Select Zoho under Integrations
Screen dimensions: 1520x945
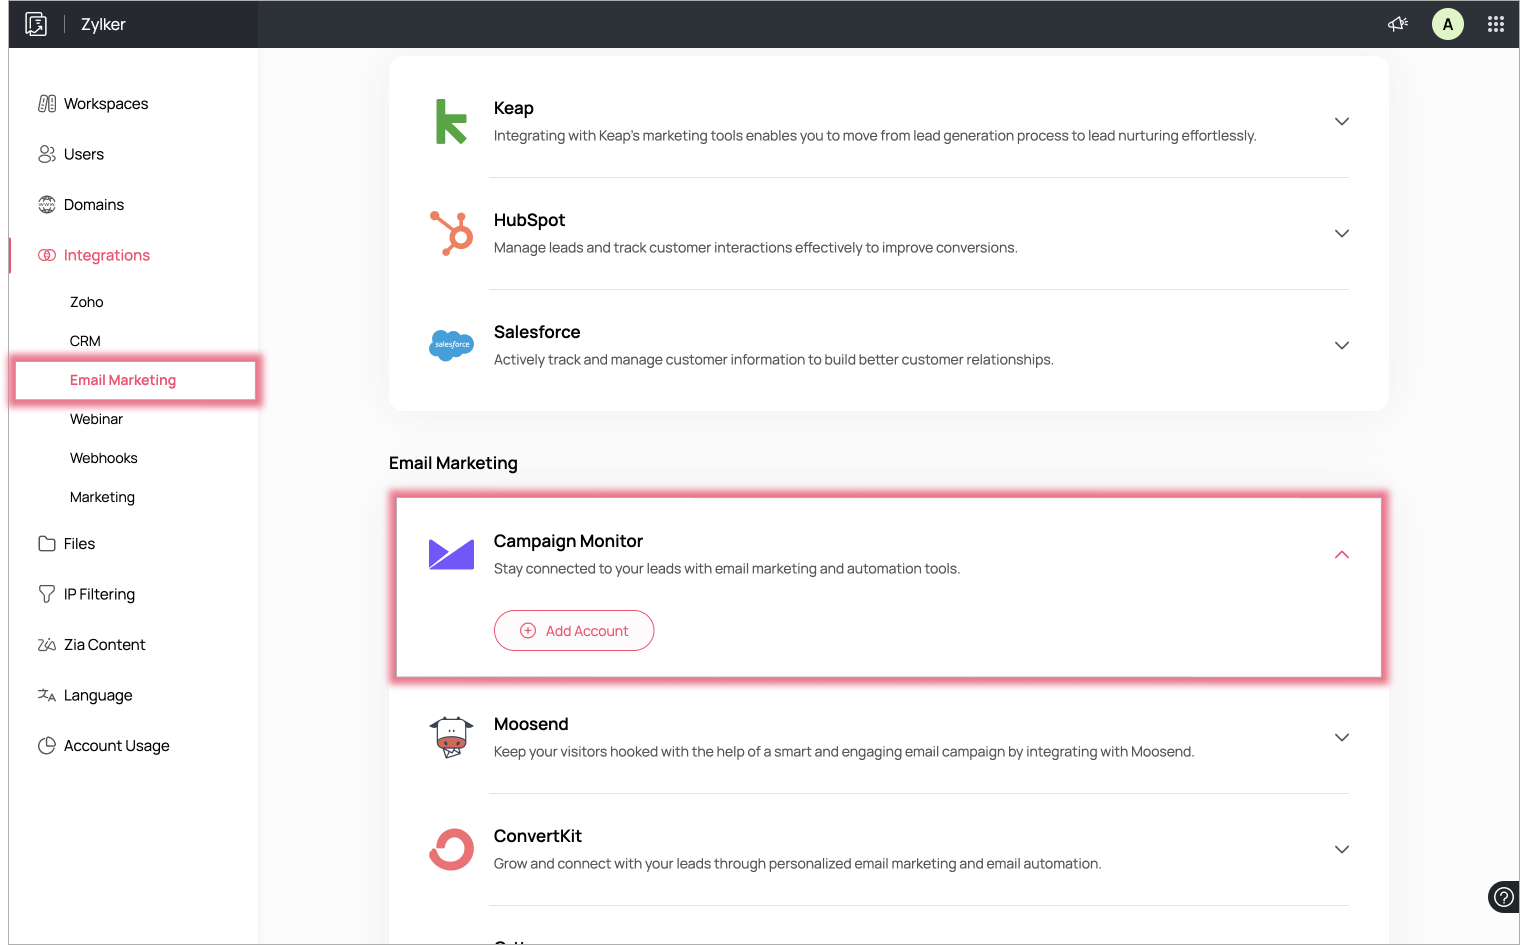pos(87,302)
